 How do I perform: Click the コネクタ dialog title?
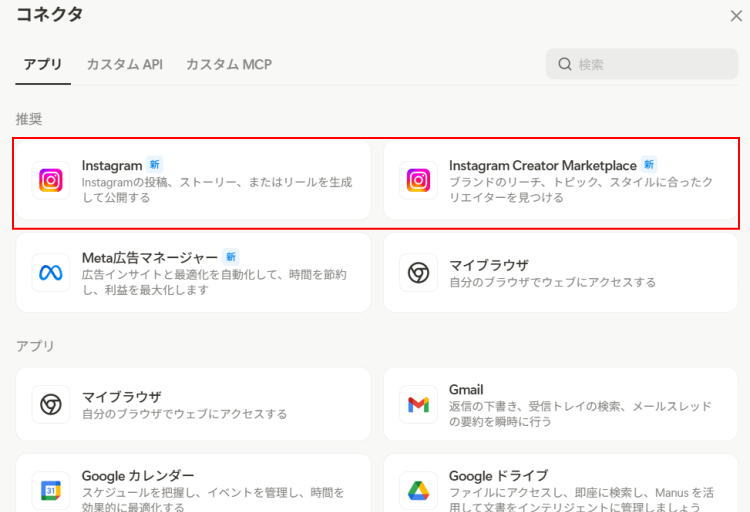click(x=49, y=14)
